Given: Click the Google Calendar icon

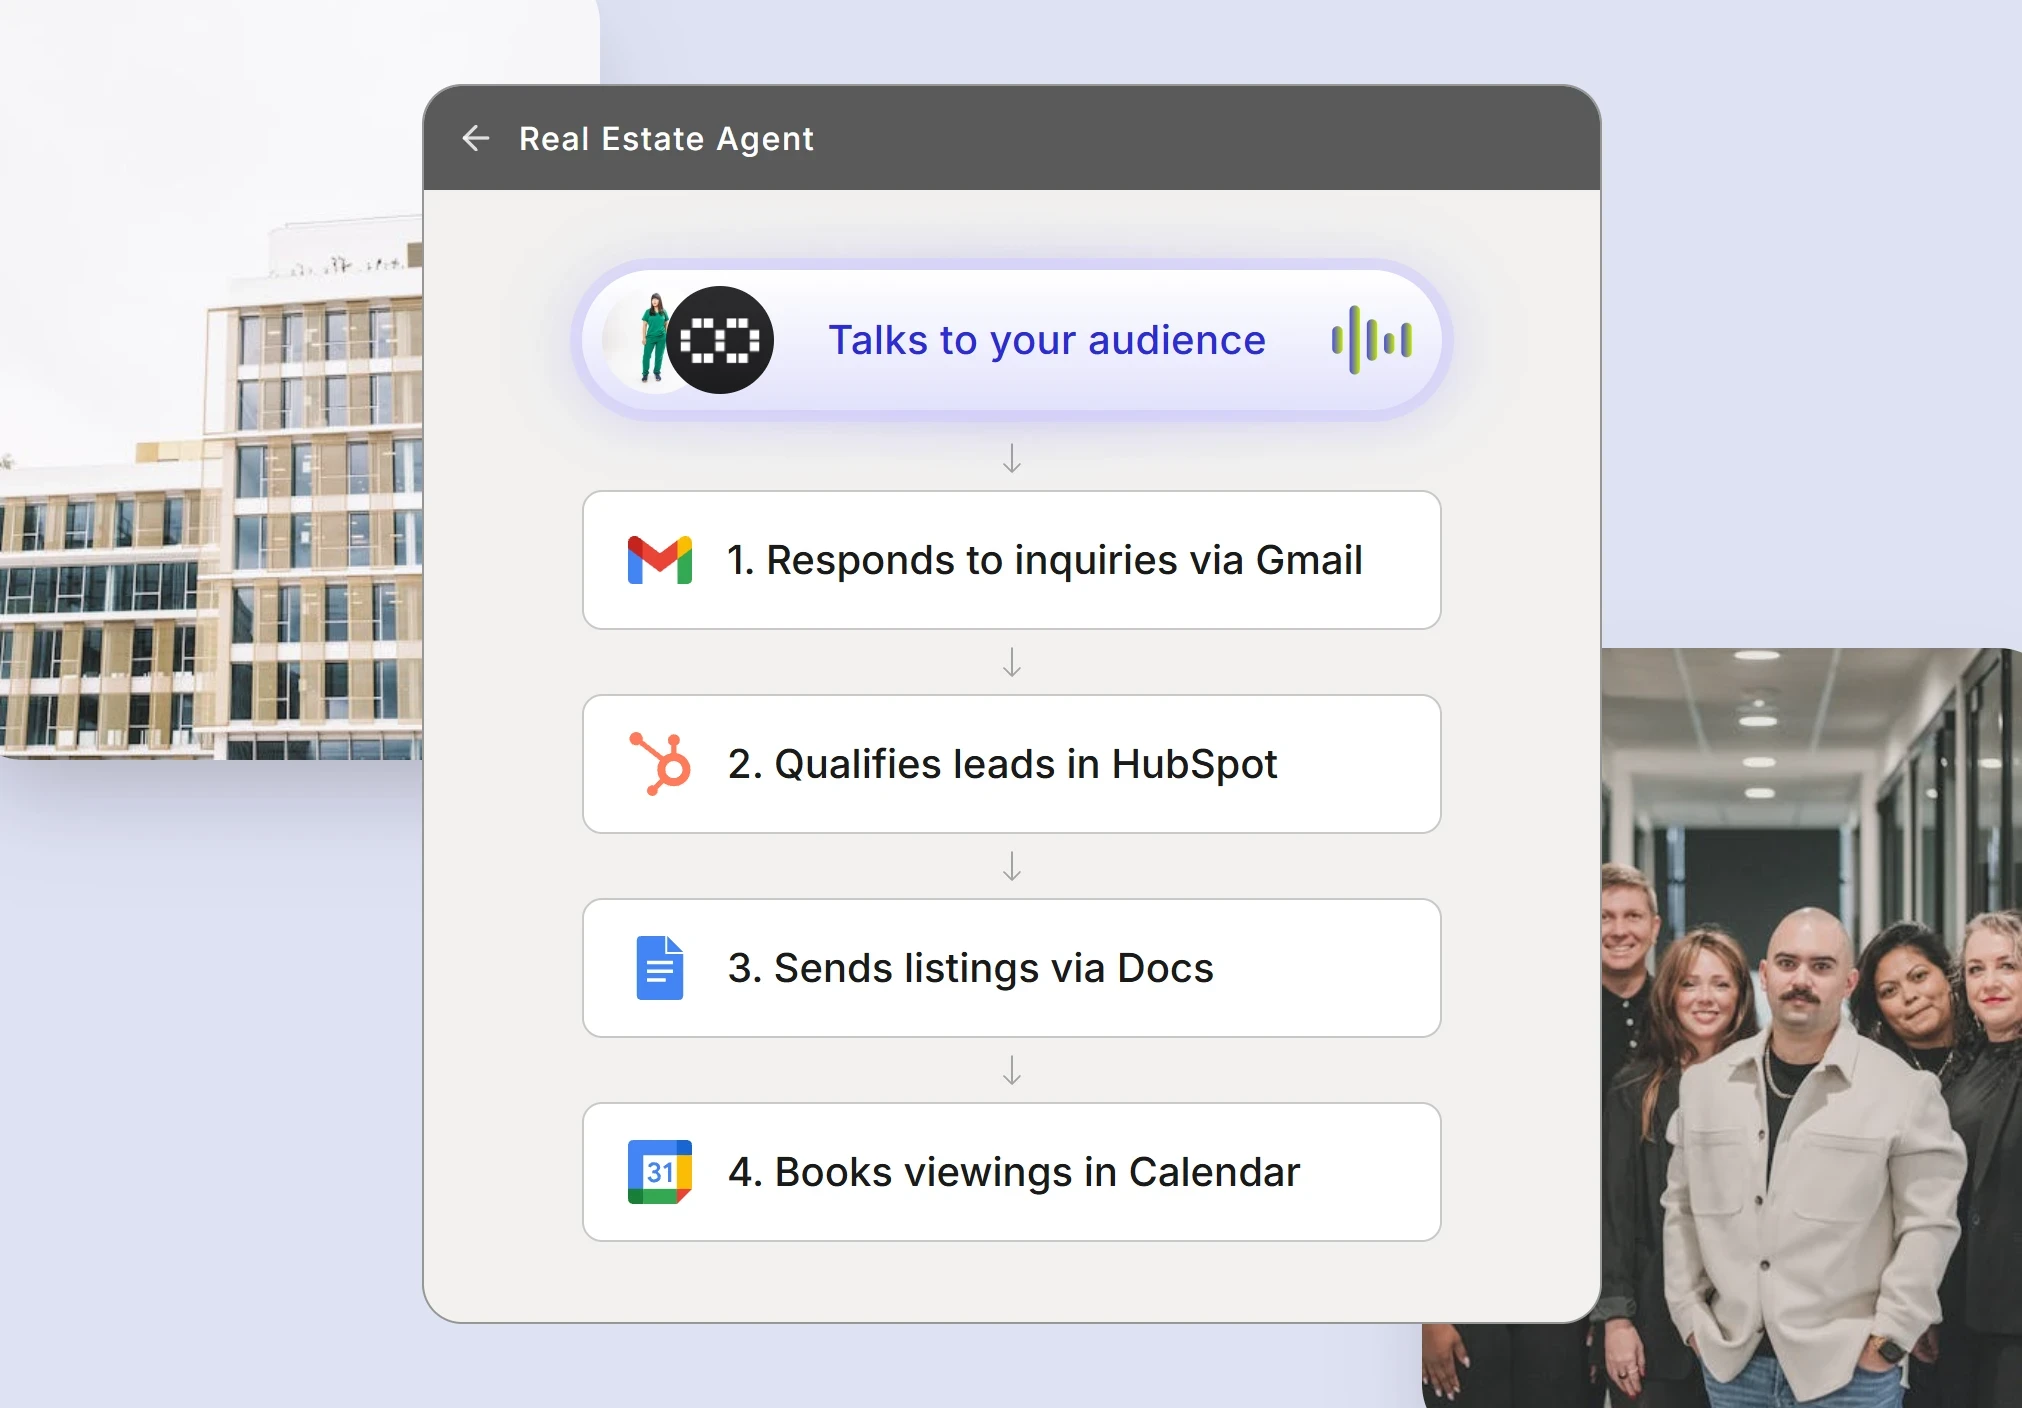Looking at the screenshot, I should [x=660, y=1172].
